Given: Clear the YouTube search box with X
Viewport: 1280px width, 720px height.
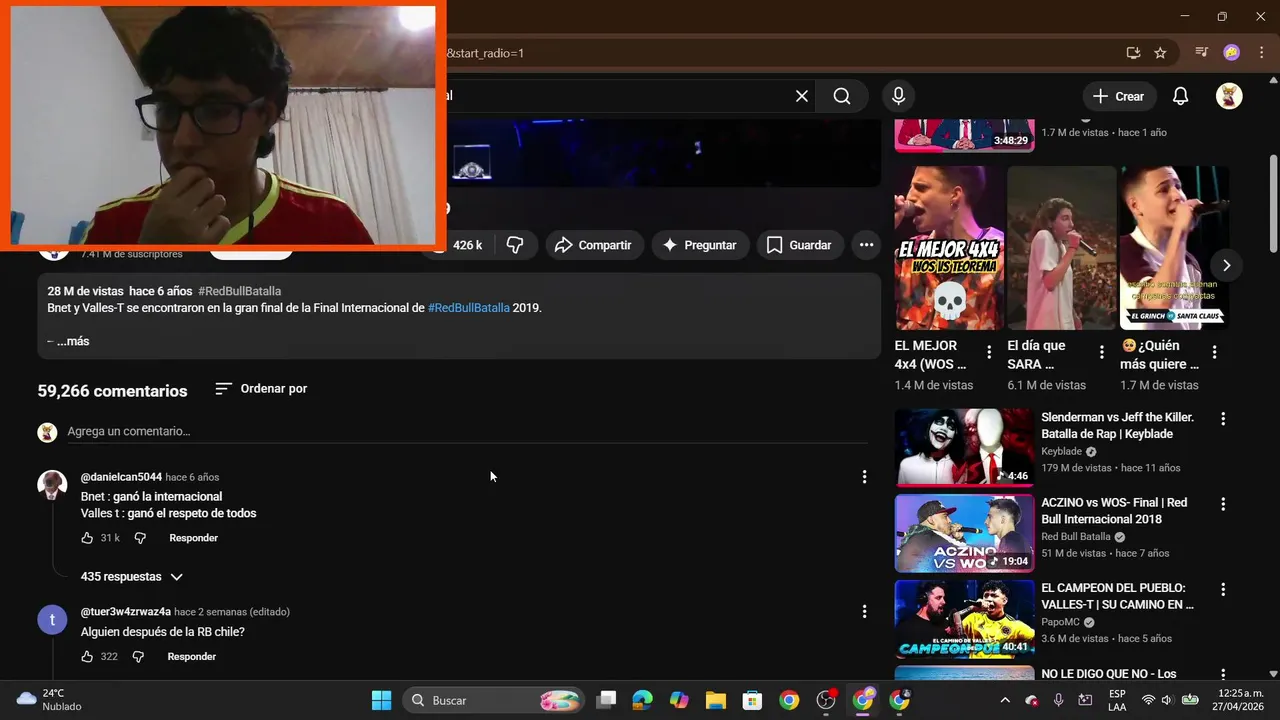Looking at the screenshot, I should point(802,96).
